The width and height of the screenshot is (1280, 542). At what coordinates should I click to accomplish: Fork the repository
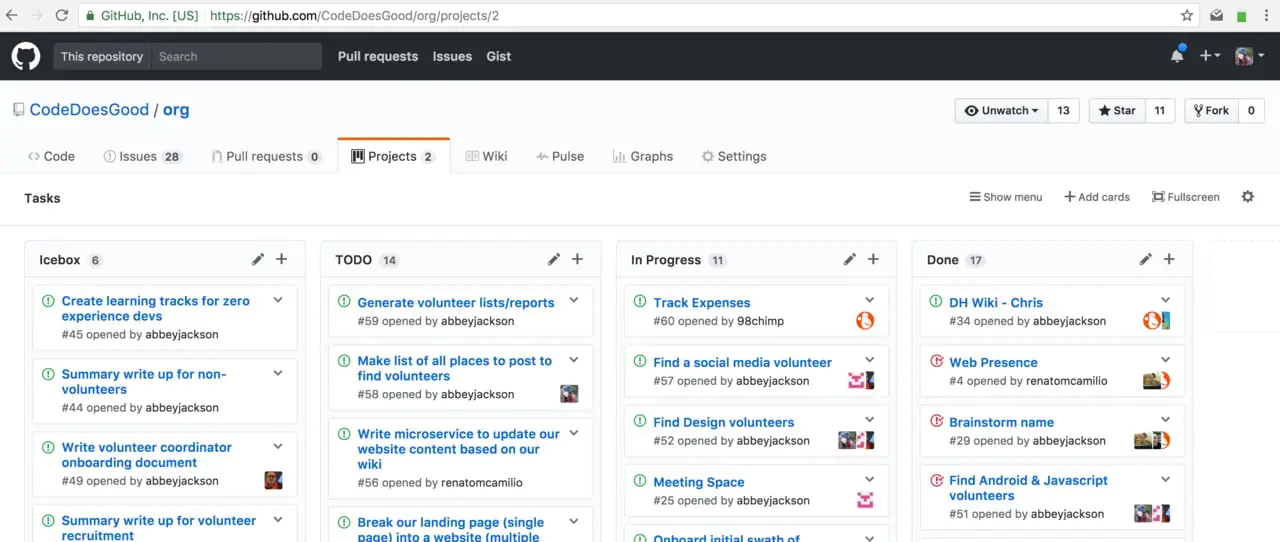coord(1211,110)
